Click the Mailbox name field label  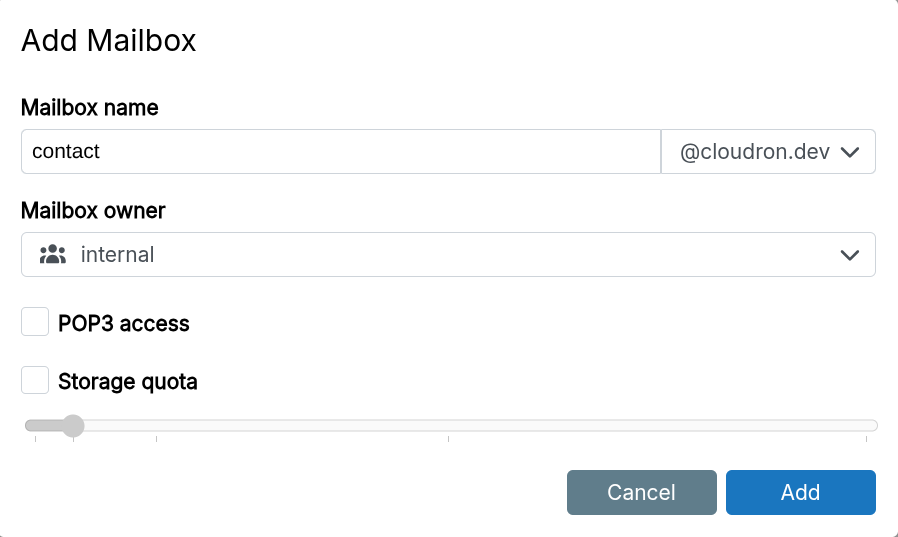(90, 107)
